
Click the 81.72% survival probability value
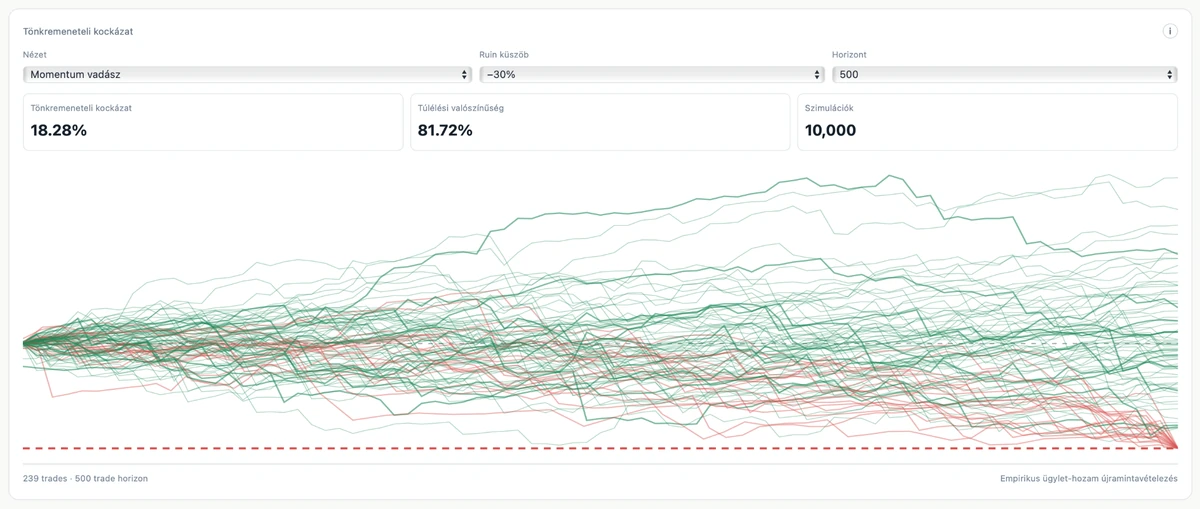446,130
